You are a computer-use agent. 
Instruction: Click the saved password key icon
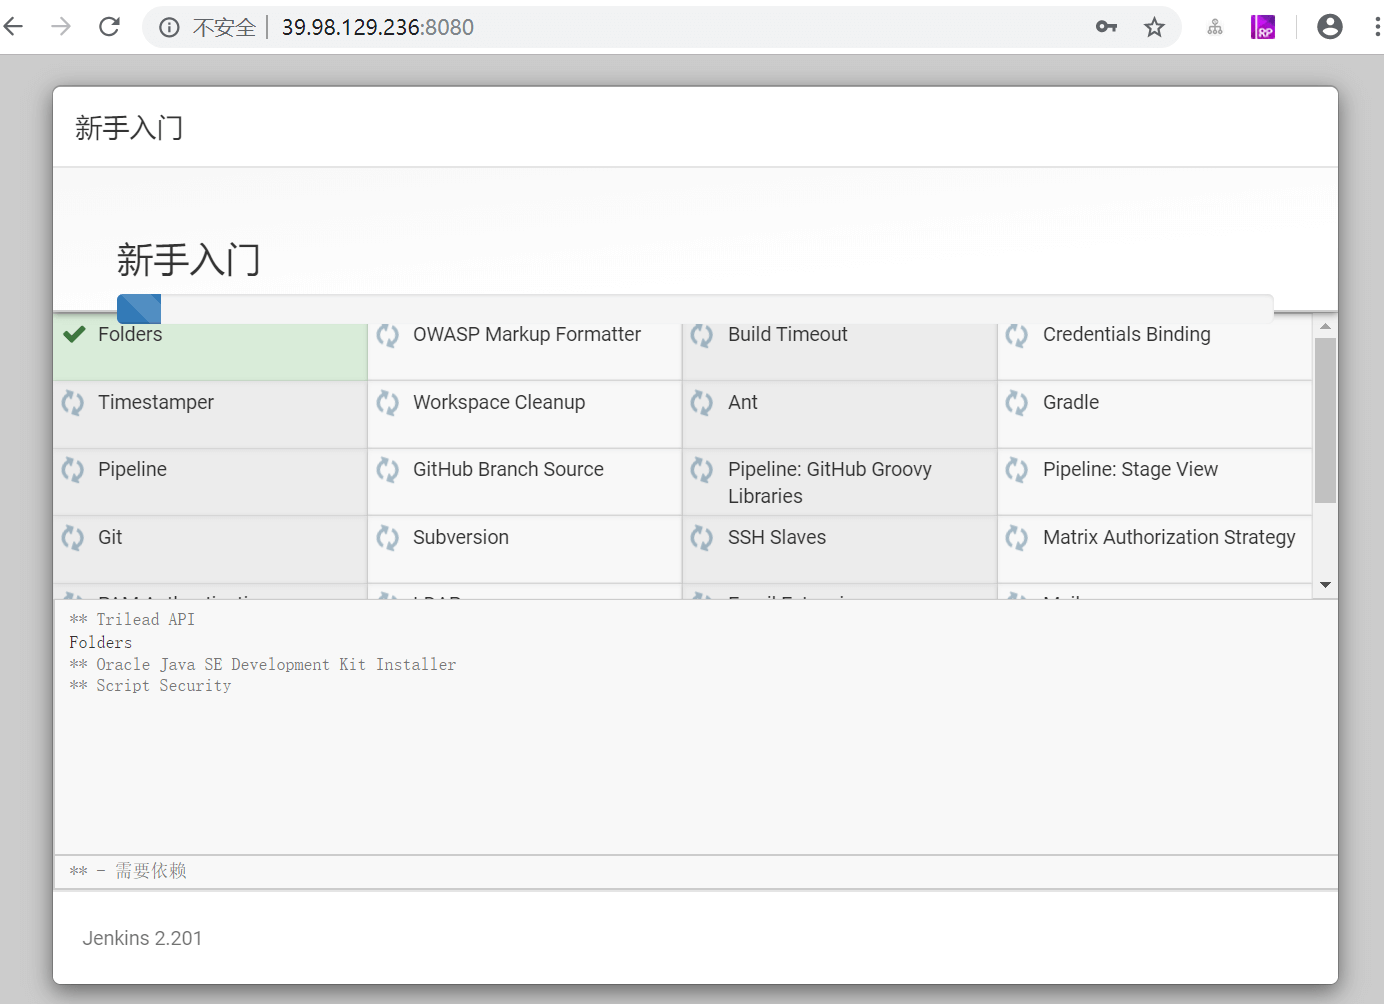click(1106, 27)
